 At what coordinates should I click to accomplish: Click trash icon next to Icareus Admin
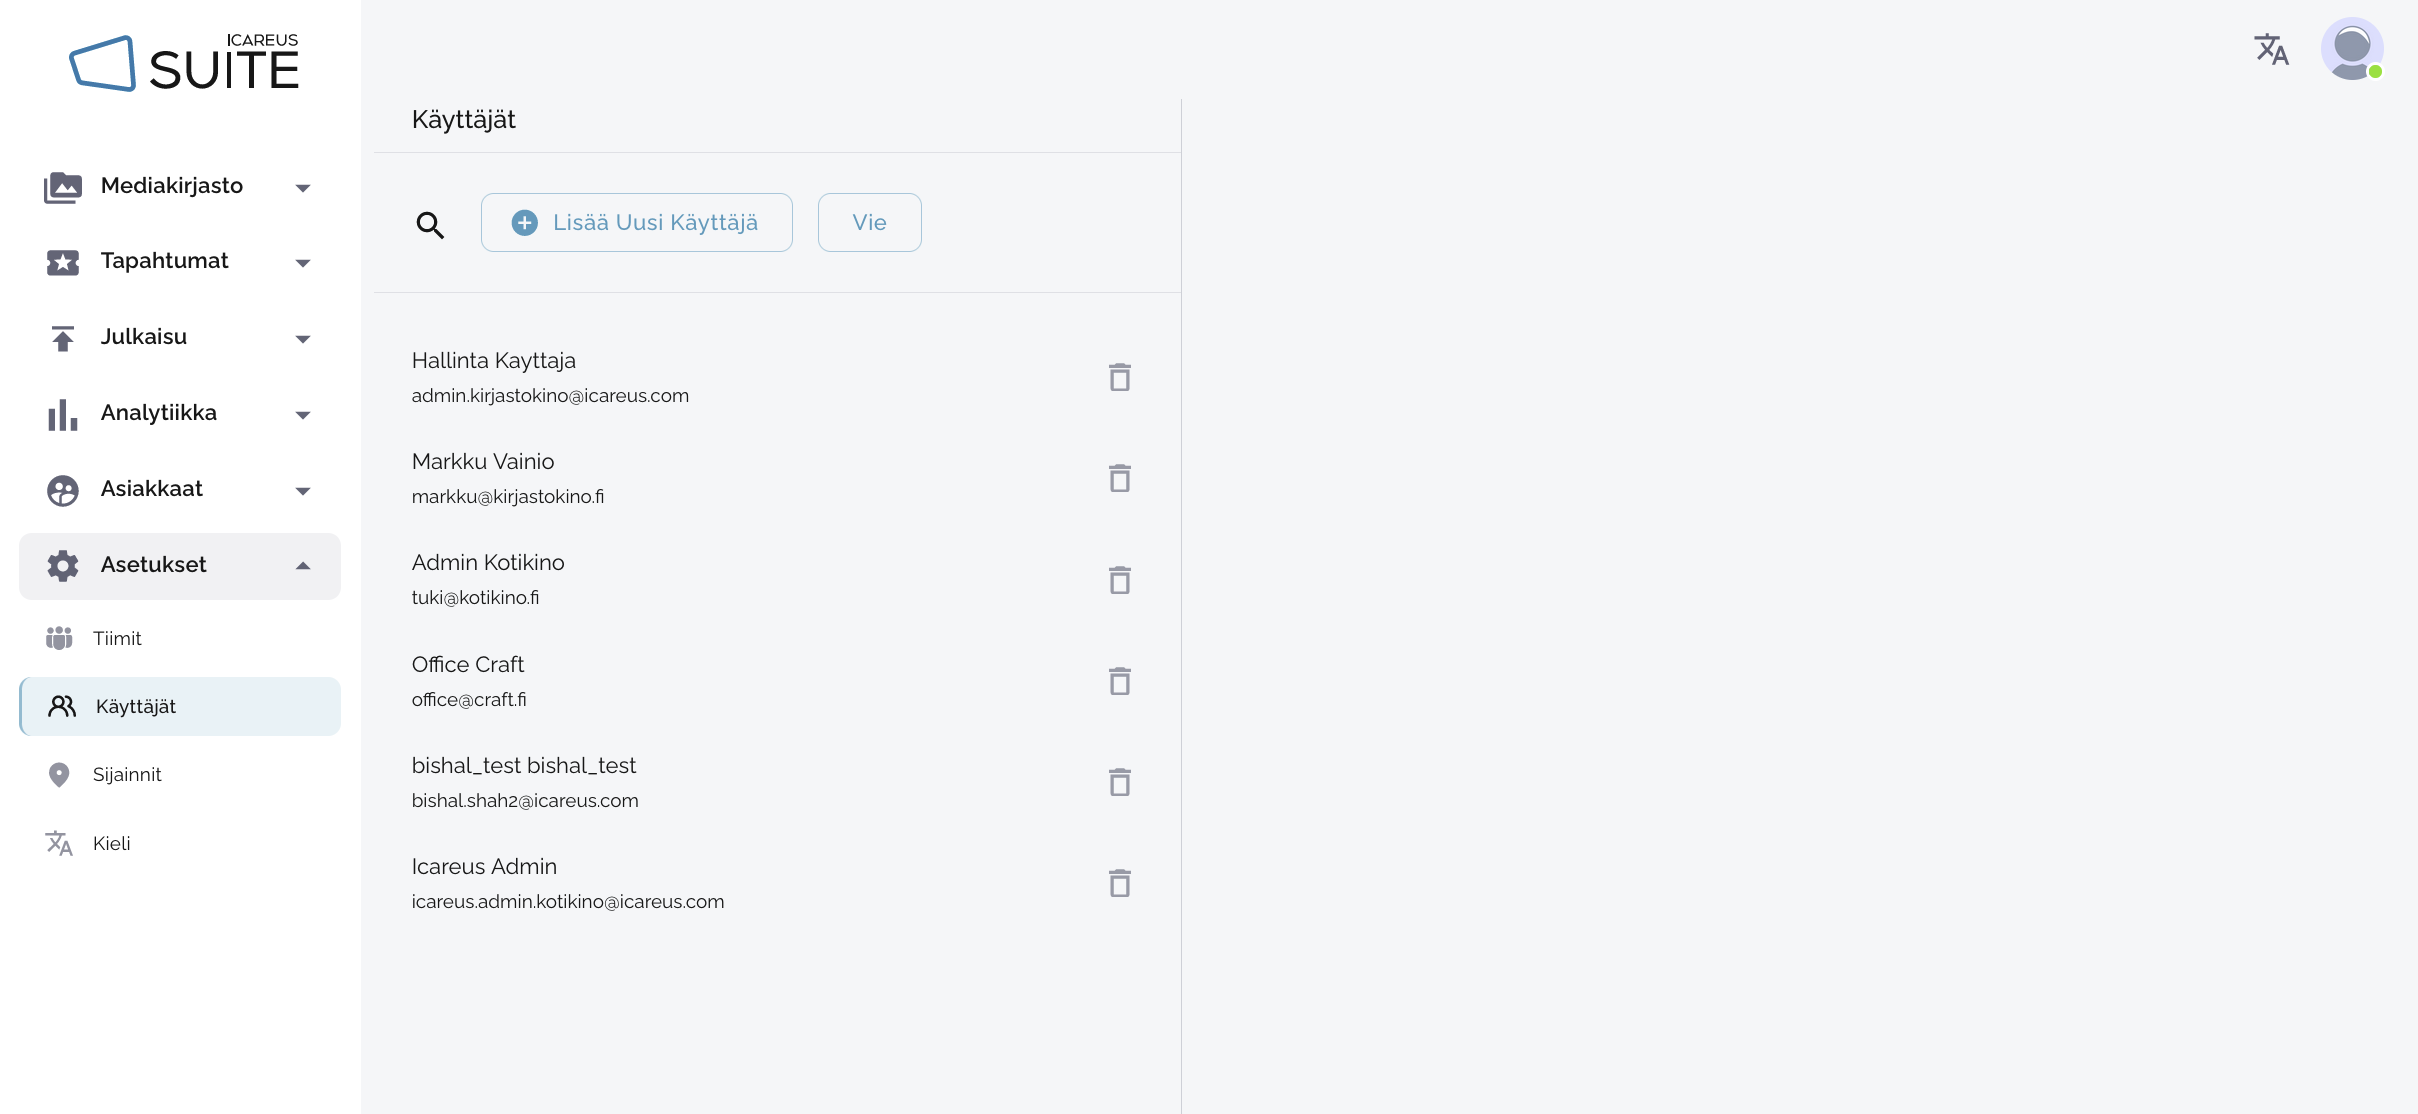point(1119,884)
